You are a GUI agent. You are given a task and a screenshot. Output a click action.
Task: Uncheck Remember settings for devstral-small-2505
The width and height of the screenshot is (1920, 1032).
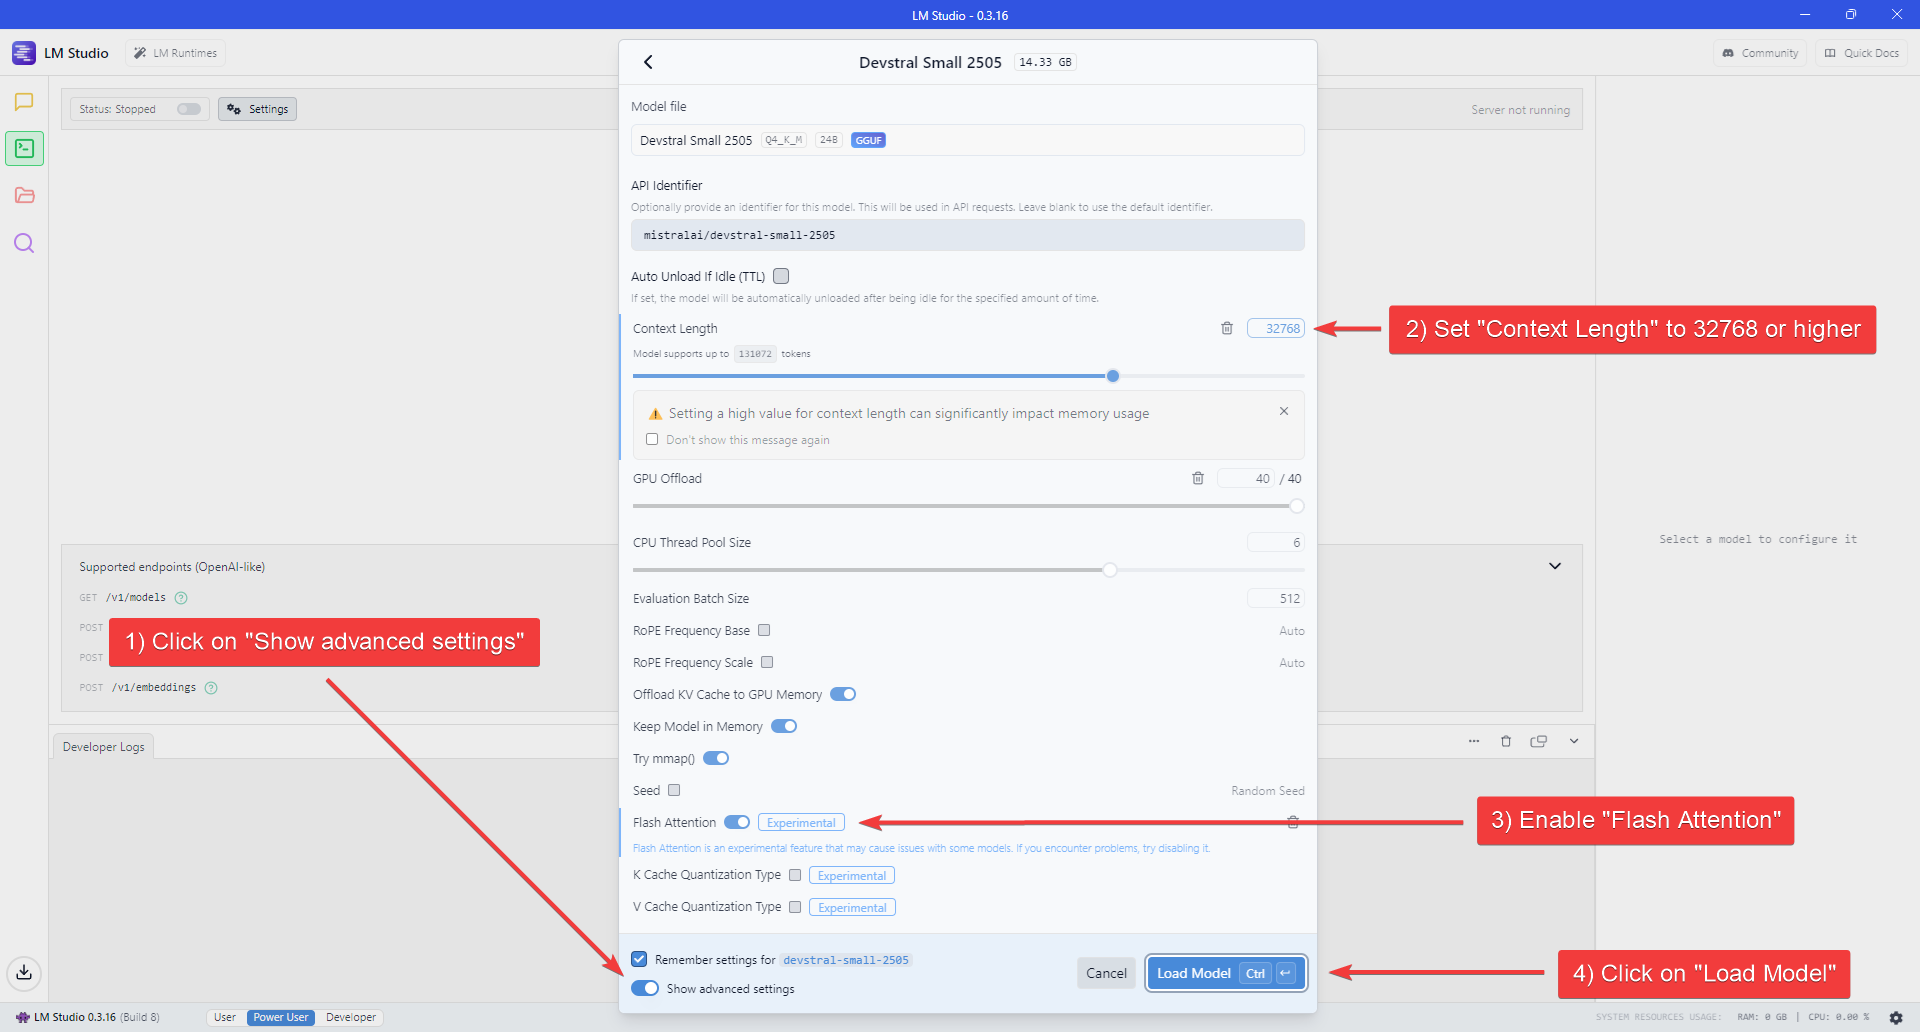(x=639, y=959)
